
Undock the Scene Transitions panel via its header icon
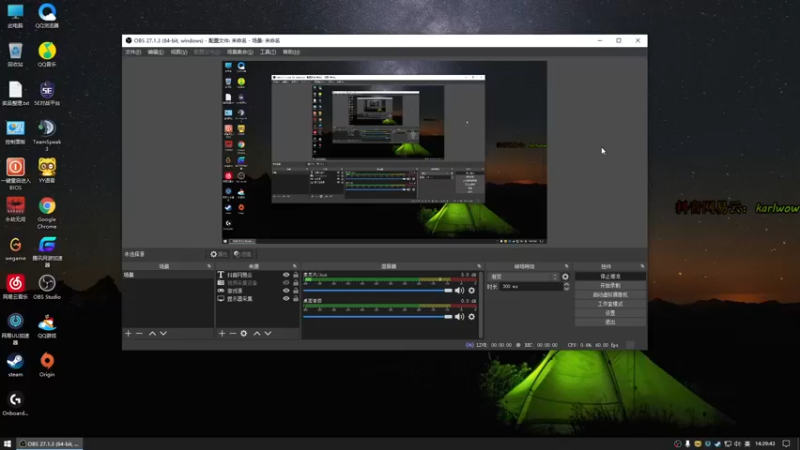566,266
